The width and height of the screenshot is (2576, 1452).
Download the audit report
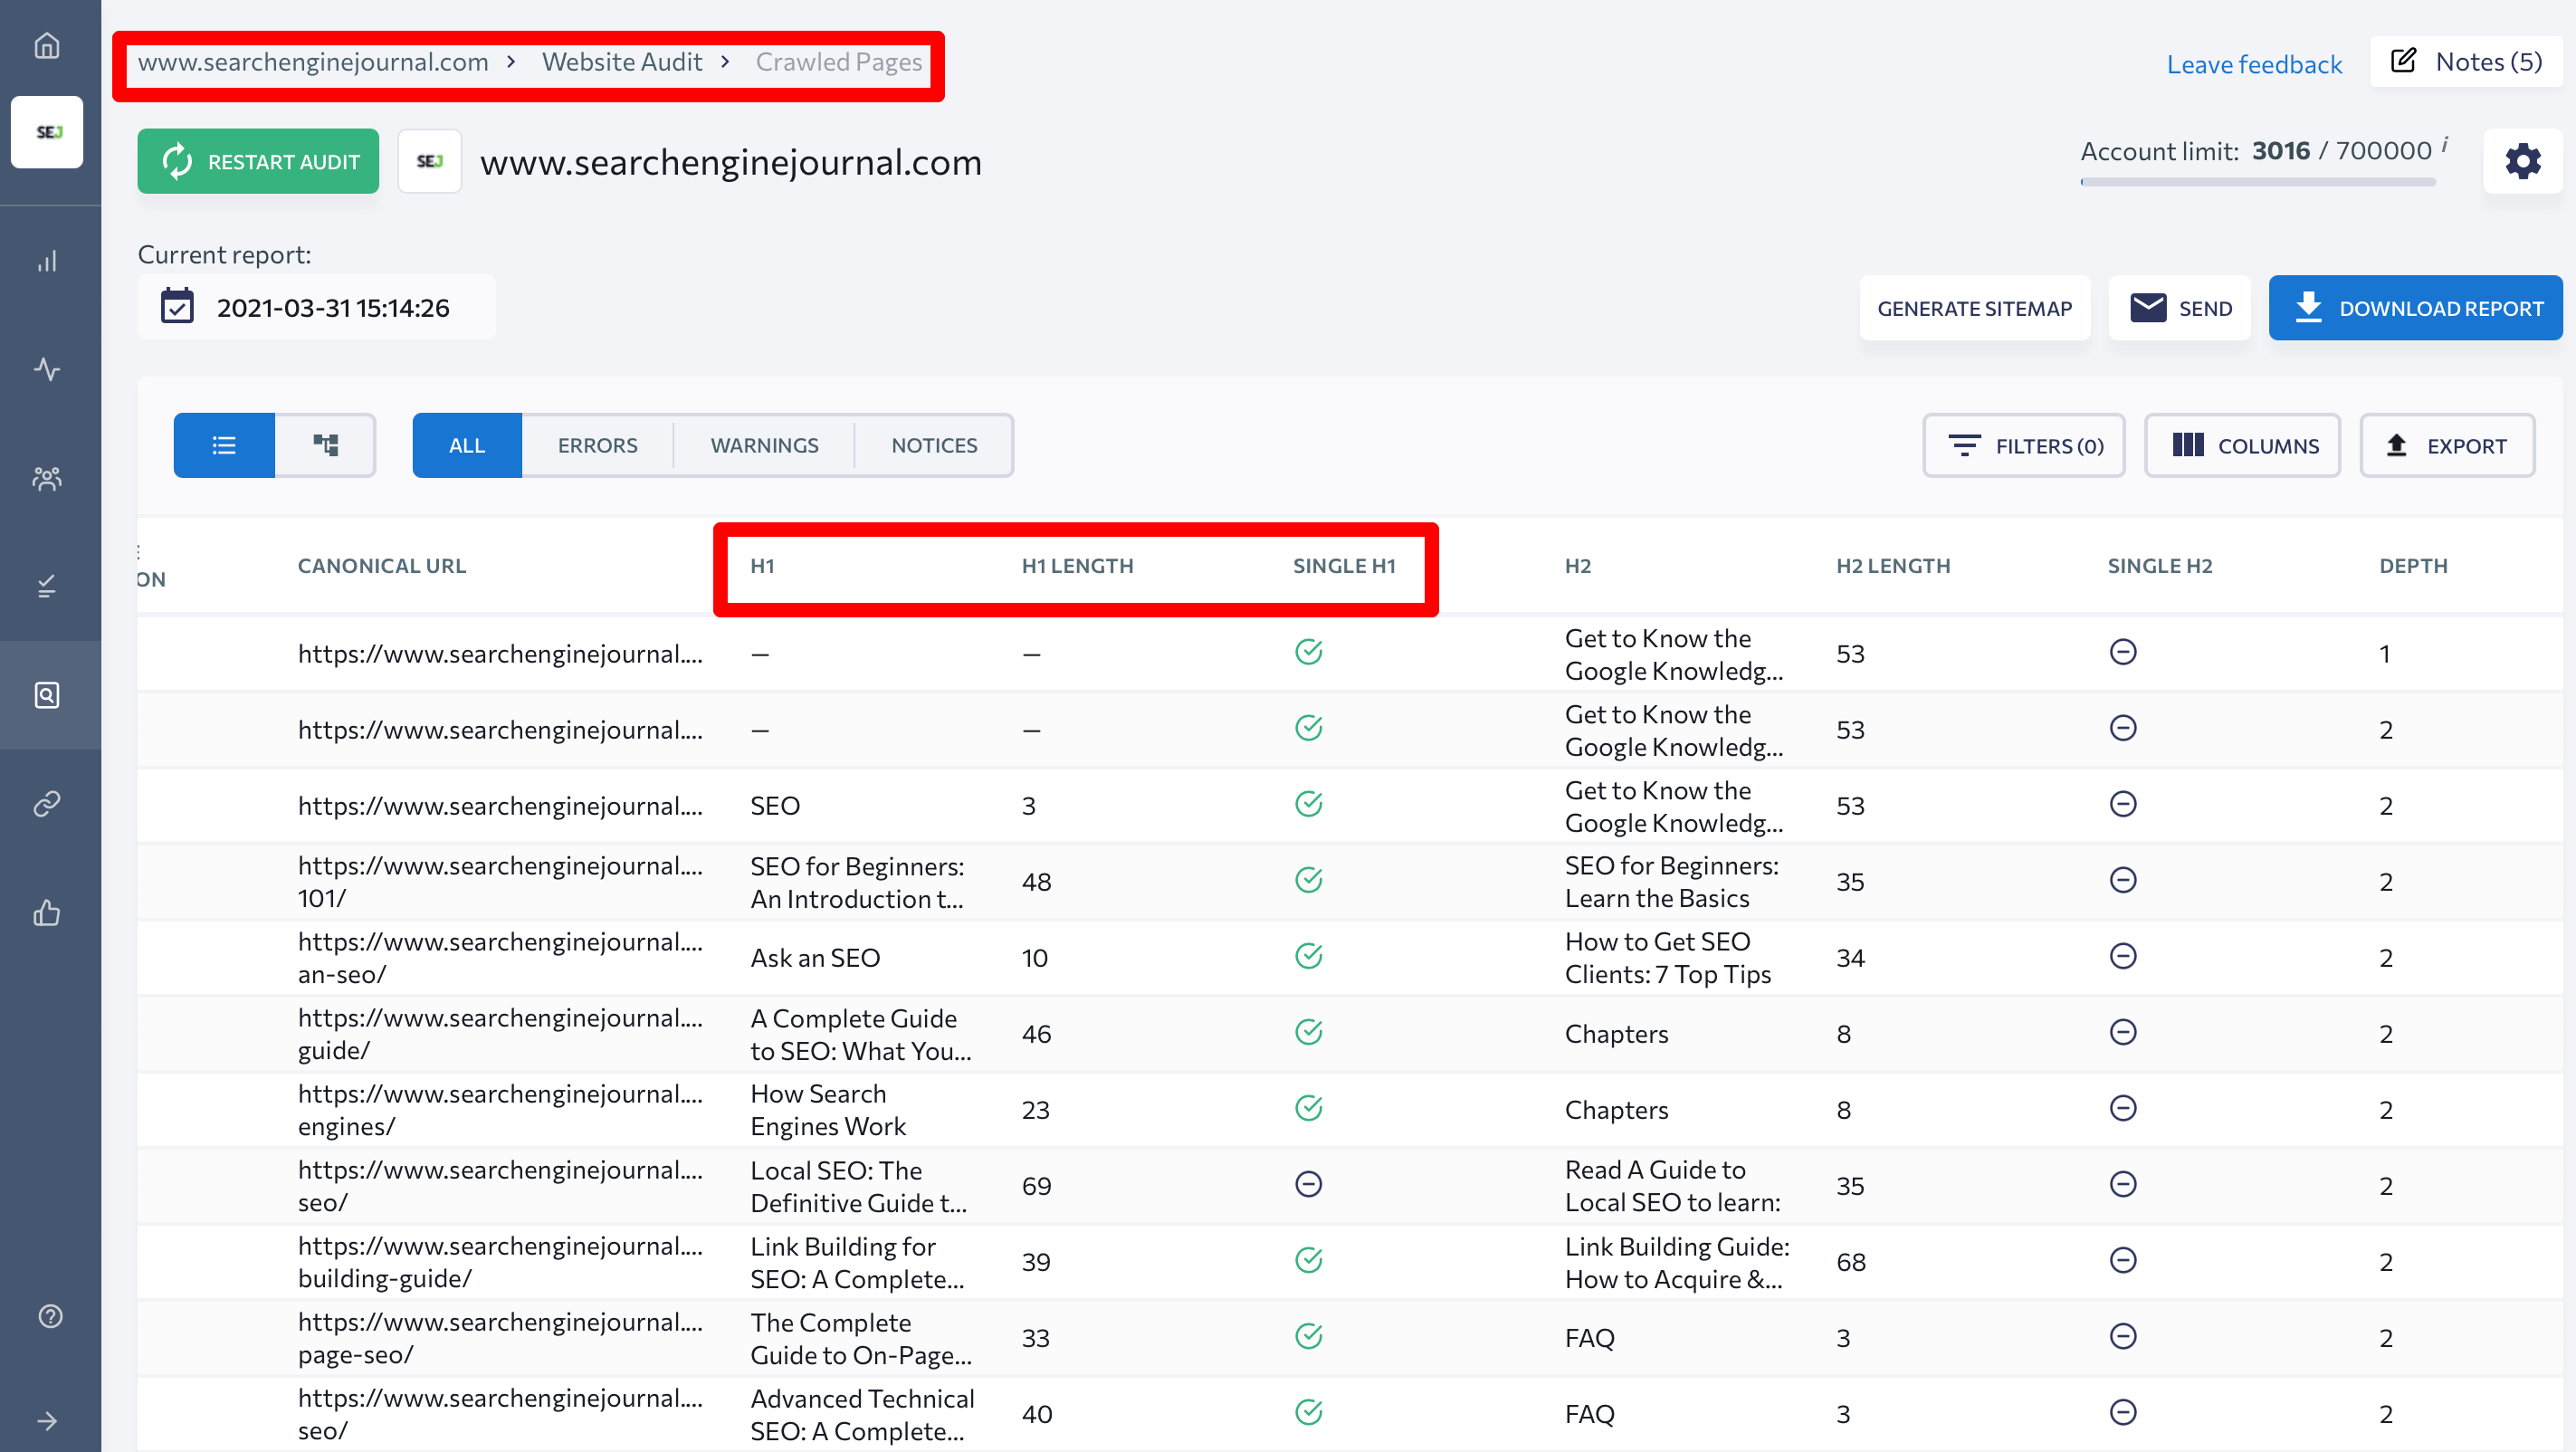(x=2415, y=308)
